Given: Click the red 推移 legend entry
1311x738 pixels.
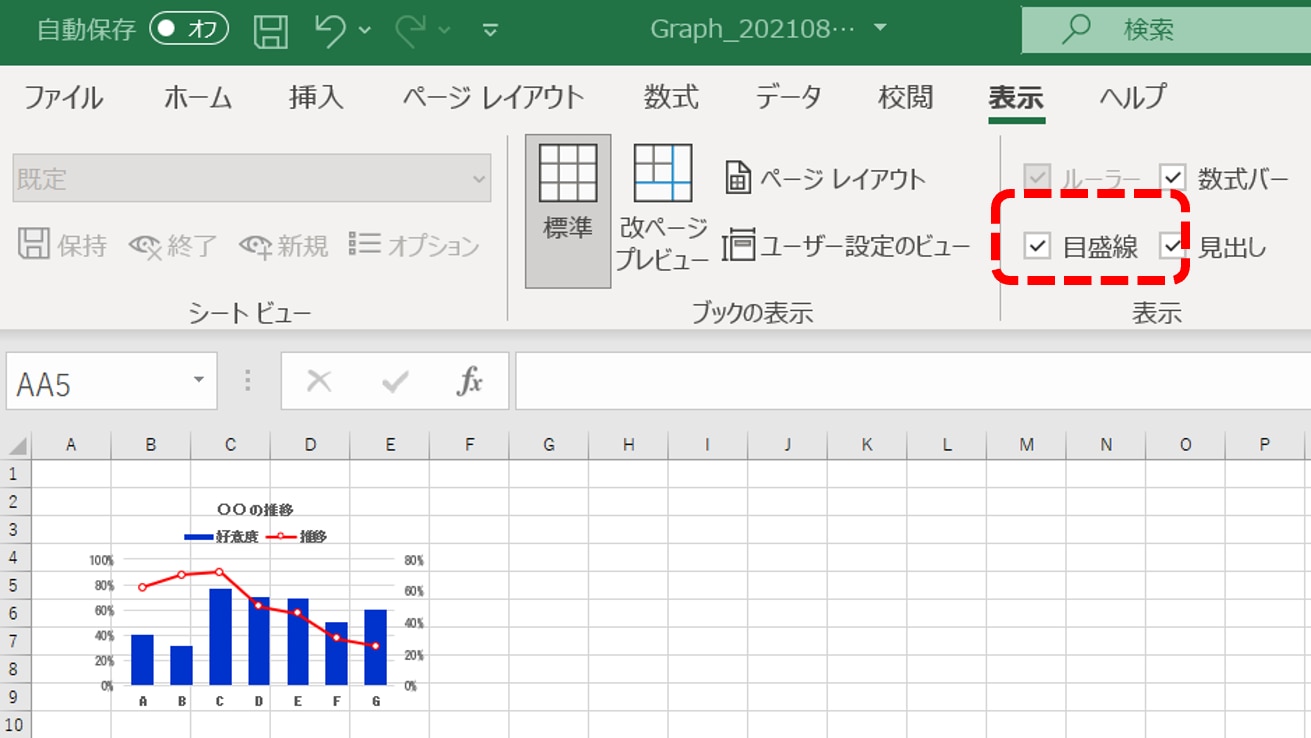Looking at the screenshot, I should (297, 537).
